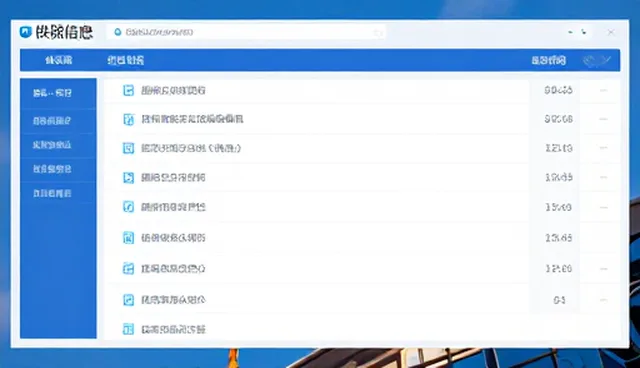Click the blue app logo in the title bar
The image size is (640, 368).
25,32
